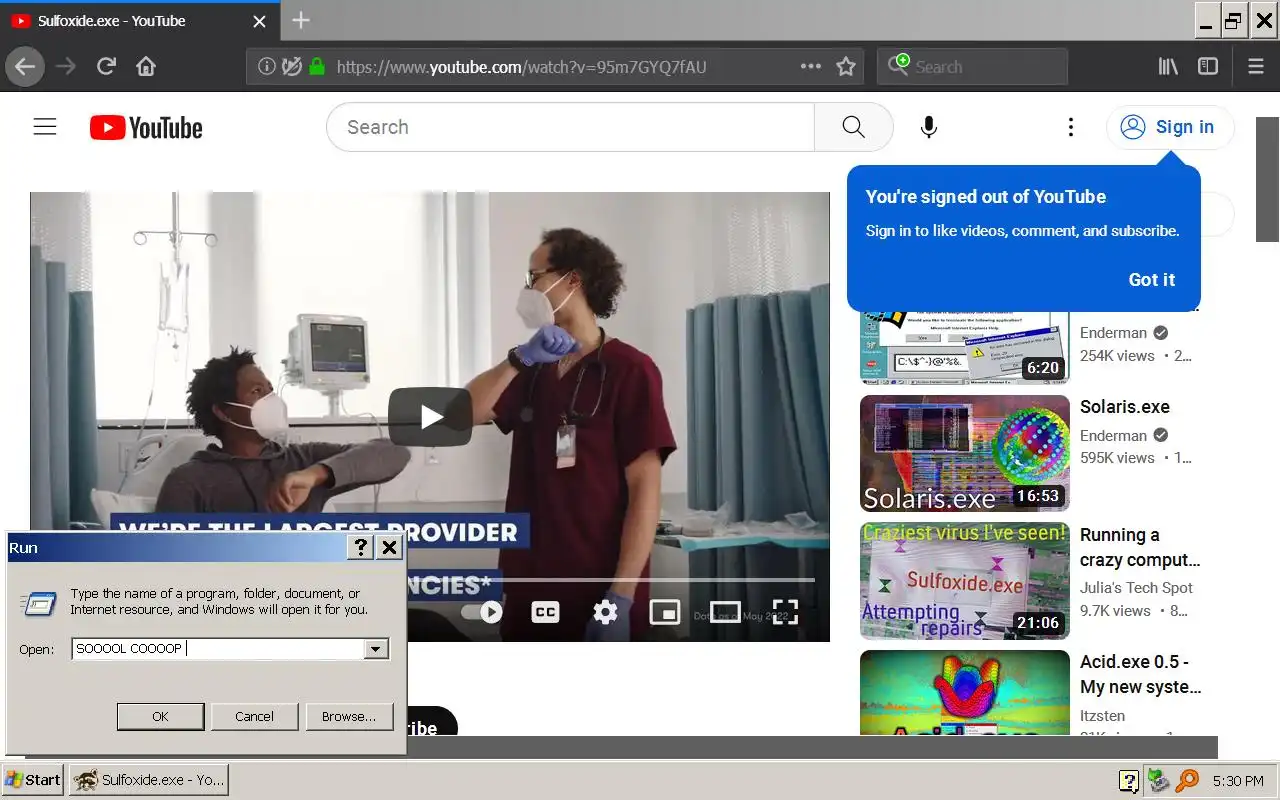The image size is (1280, 800).
Task: Click the Run program icon in dialog
Action: [x=39, y=603]
